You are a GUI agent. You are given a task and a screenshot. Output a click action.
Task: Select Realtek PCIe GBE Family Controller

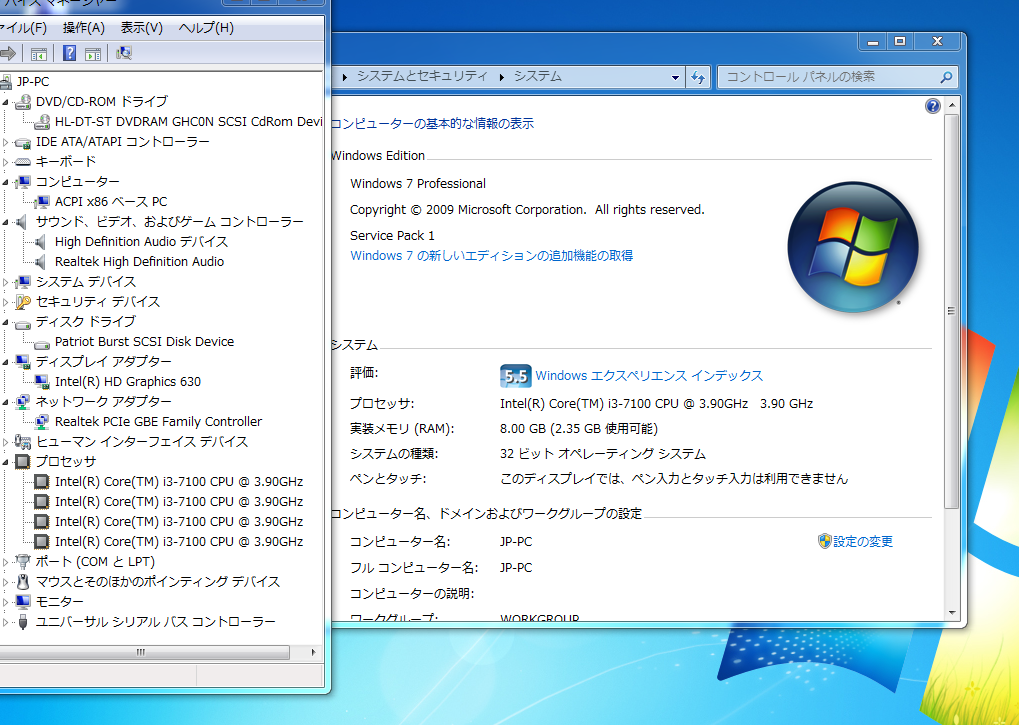(159, 422)
